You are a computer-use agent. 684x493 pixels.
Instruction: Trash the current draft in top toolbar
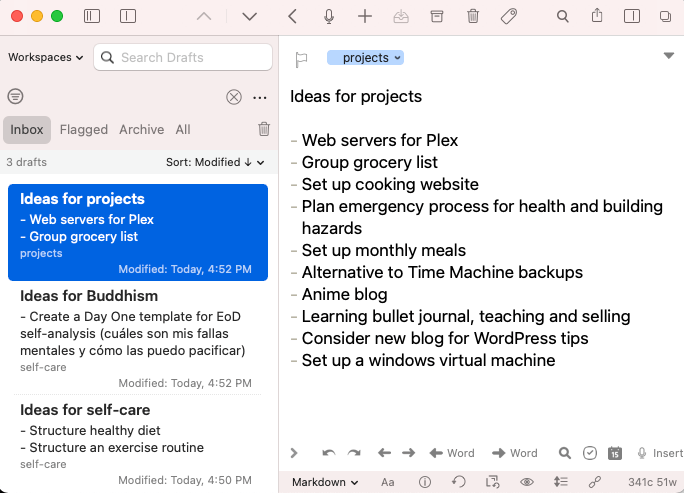pos(473,17)
